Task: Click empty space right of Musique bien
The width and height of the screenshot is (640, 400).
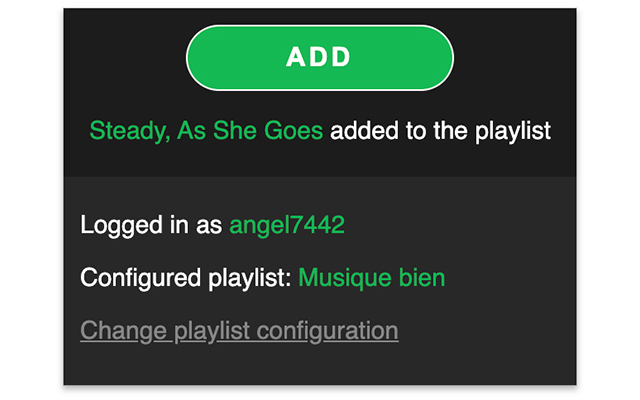Action: [510, 277]
